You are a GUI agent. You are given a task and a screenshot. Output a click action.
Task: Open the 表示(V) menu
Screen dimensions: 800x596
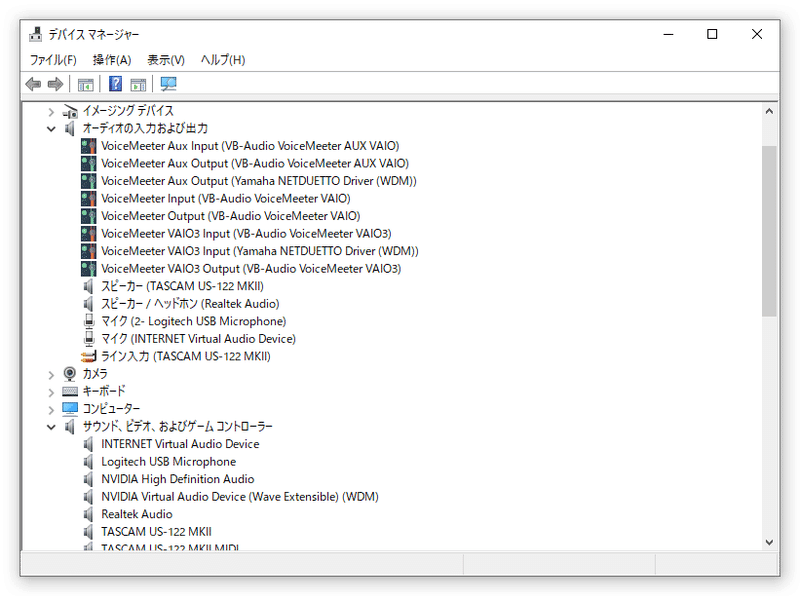pyautogui.click(x=166, y=60)
